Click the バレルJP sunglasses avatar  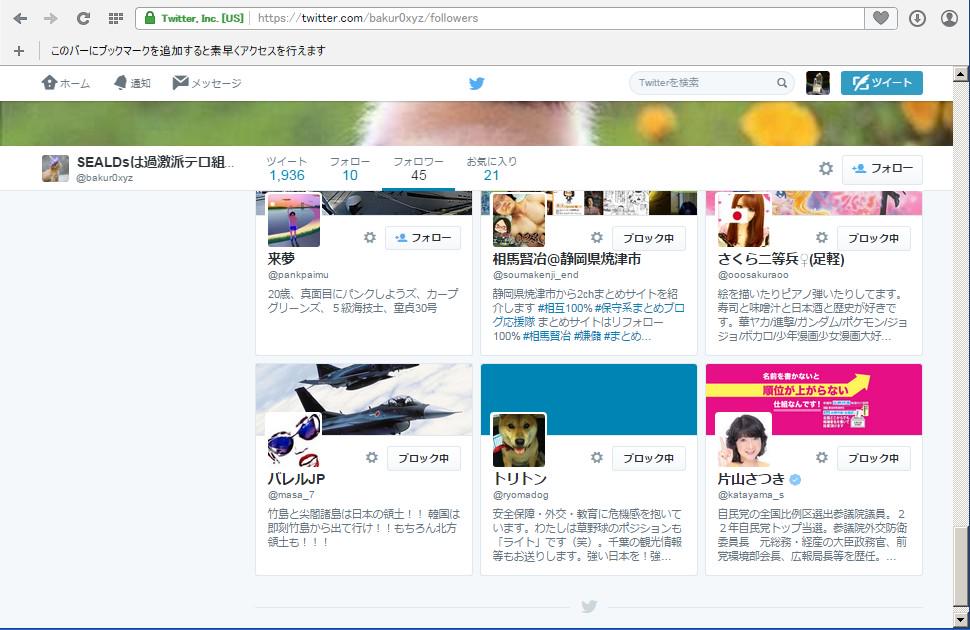[x=294, y=440]
